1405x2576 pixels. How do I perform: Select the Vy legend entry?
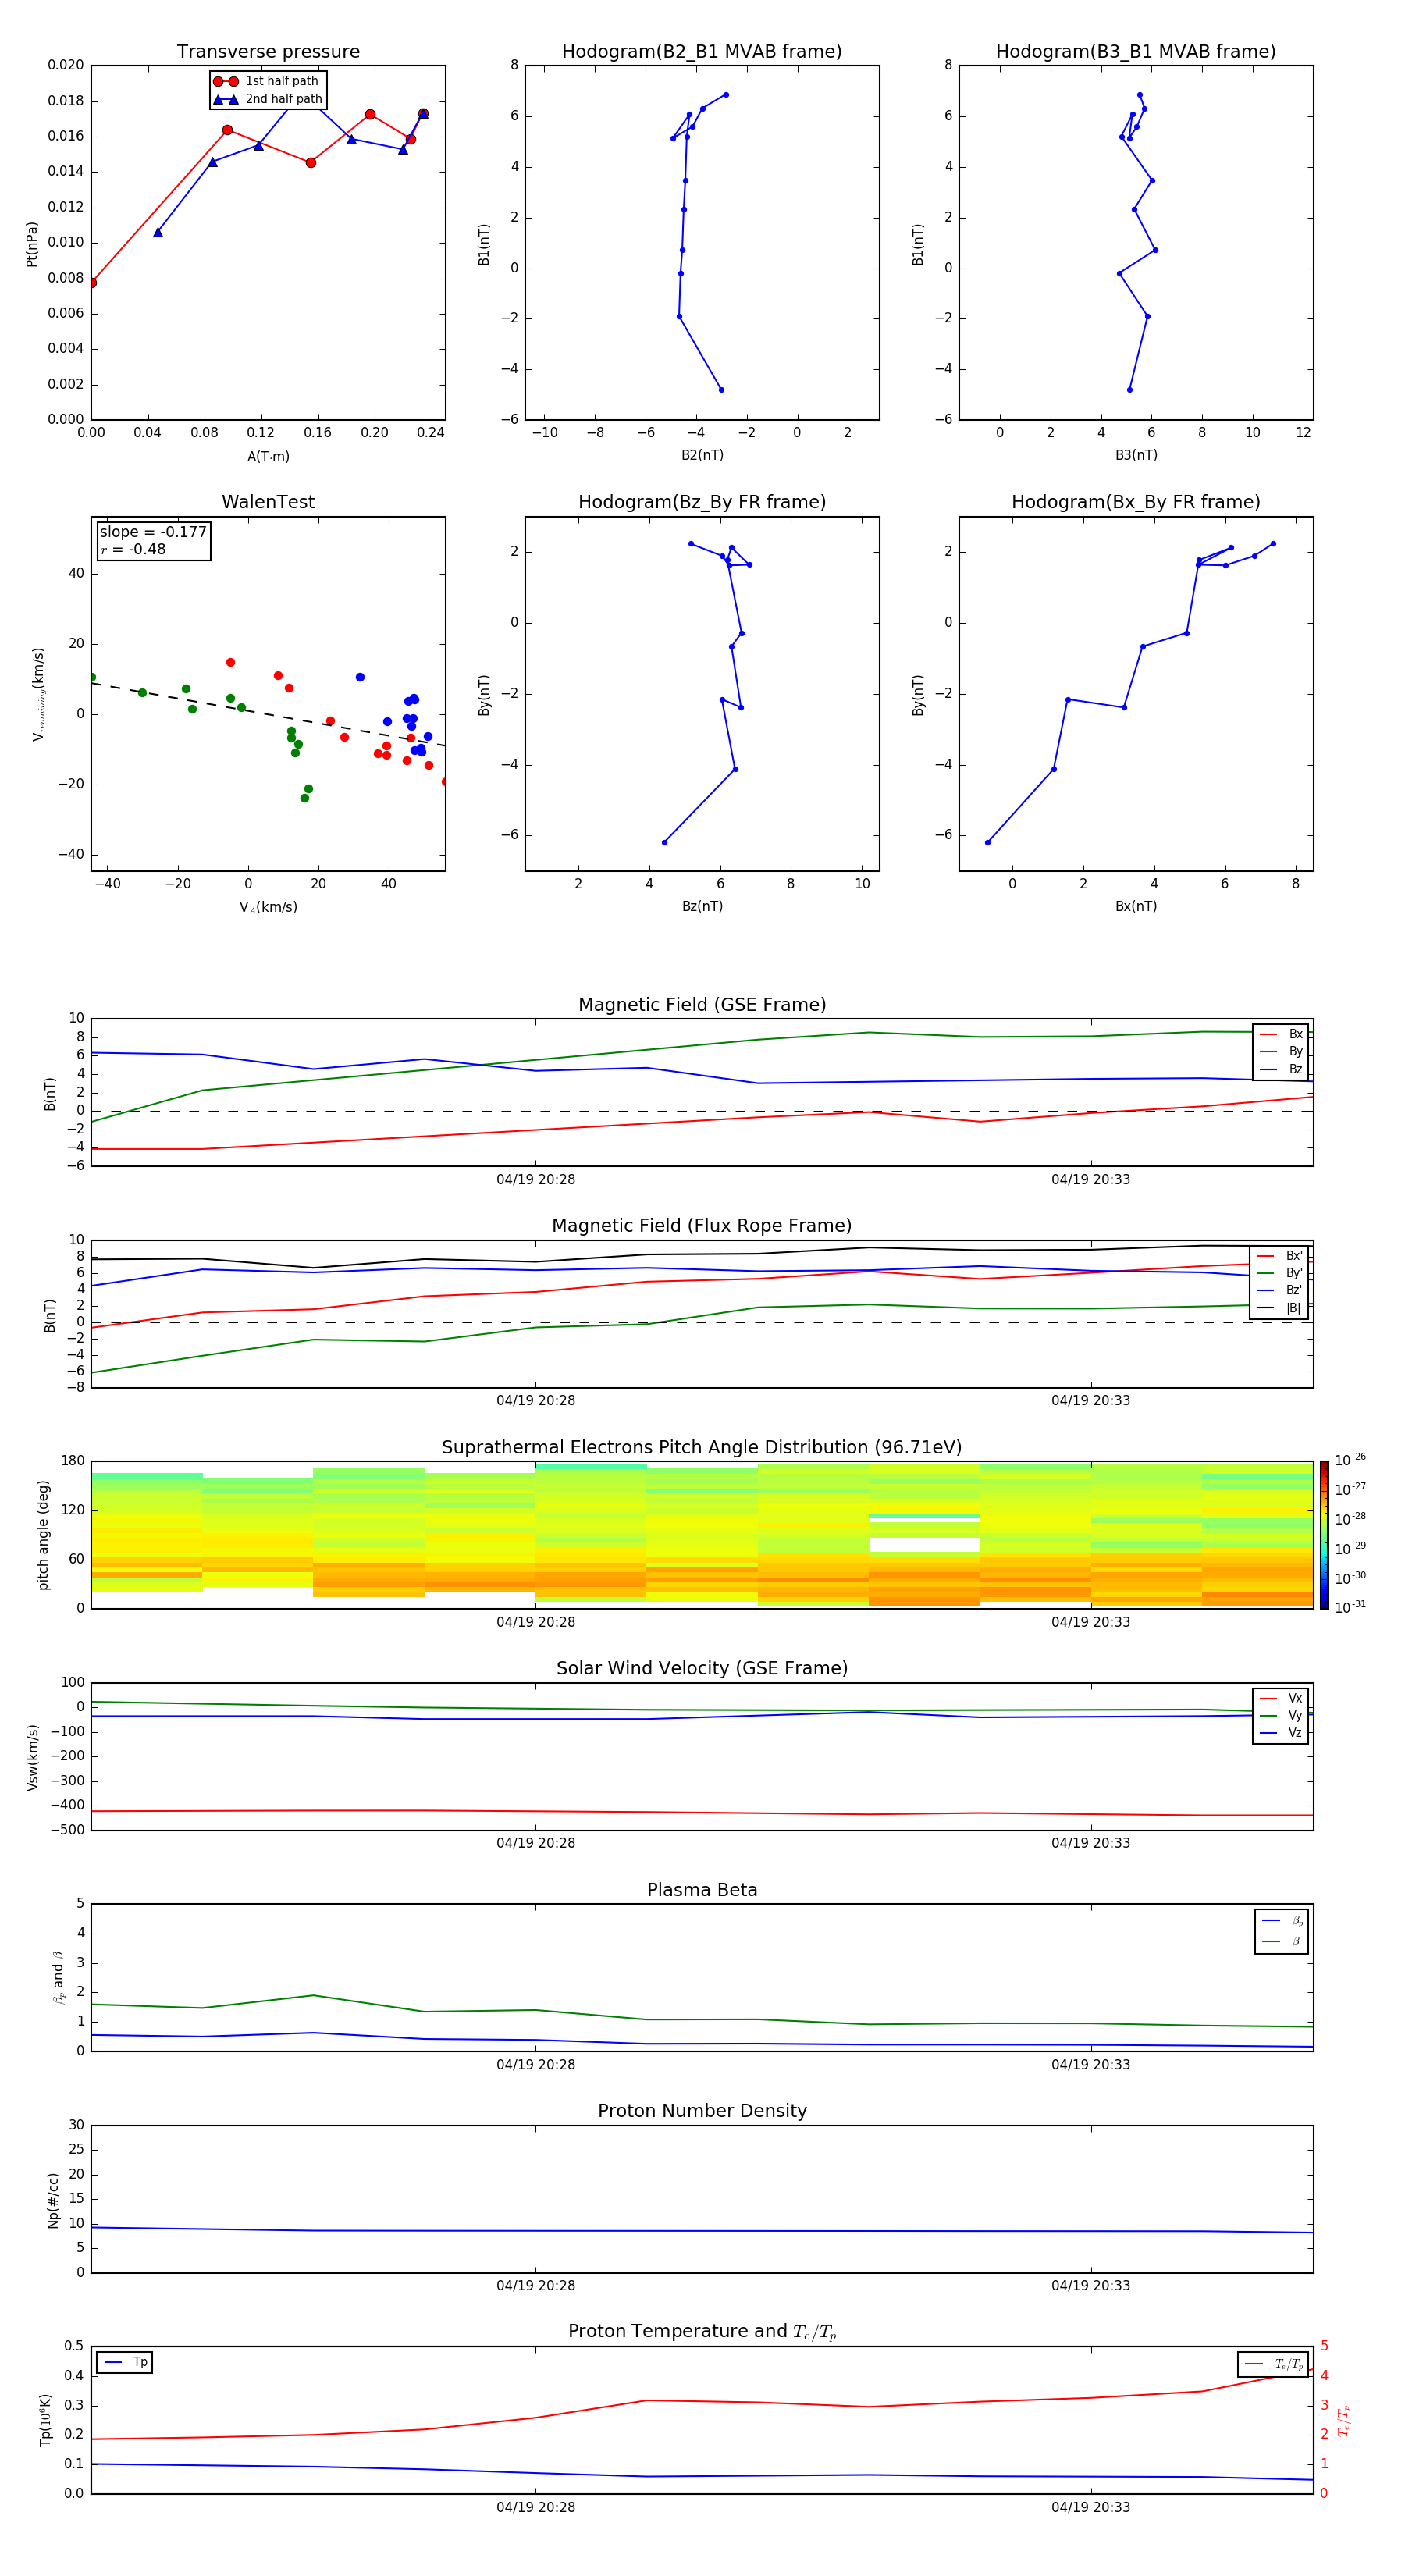[x=1281, y=1715]
